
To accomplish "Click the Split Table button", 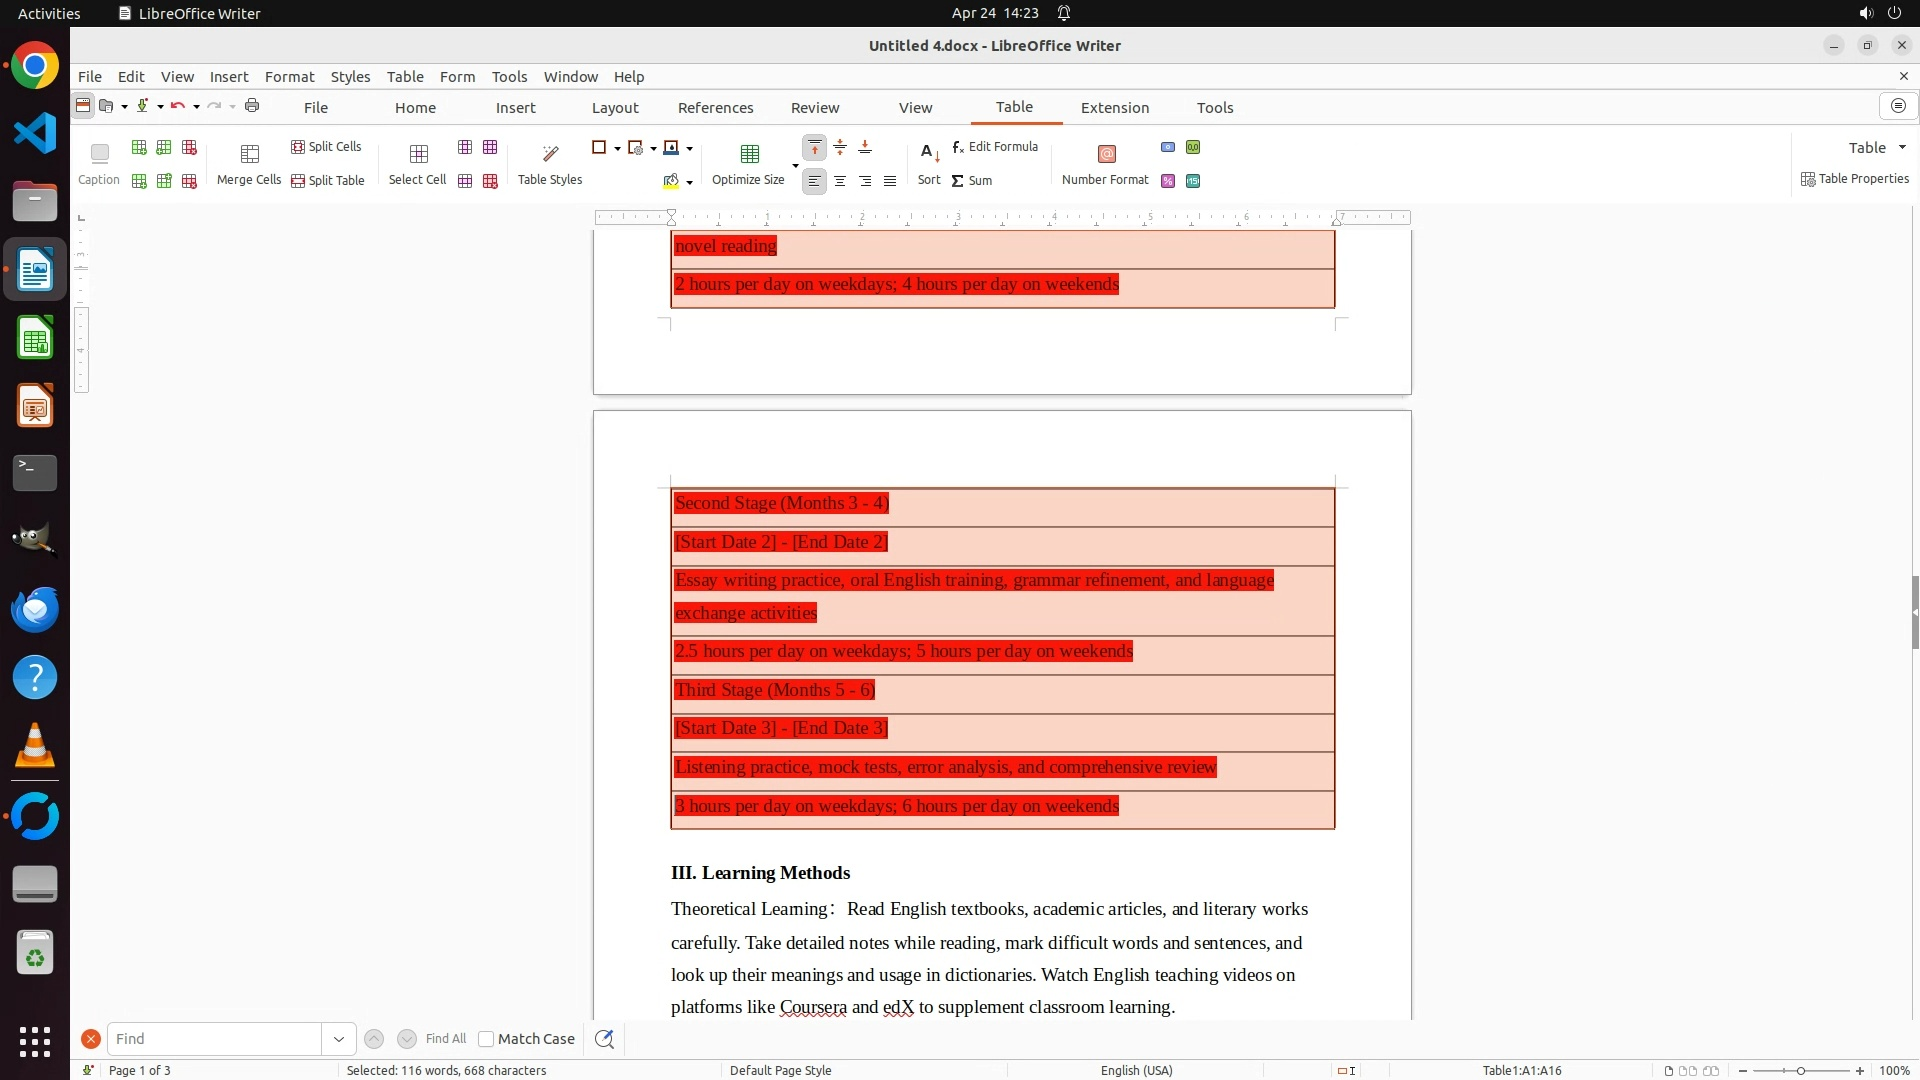I will point(327,181).
